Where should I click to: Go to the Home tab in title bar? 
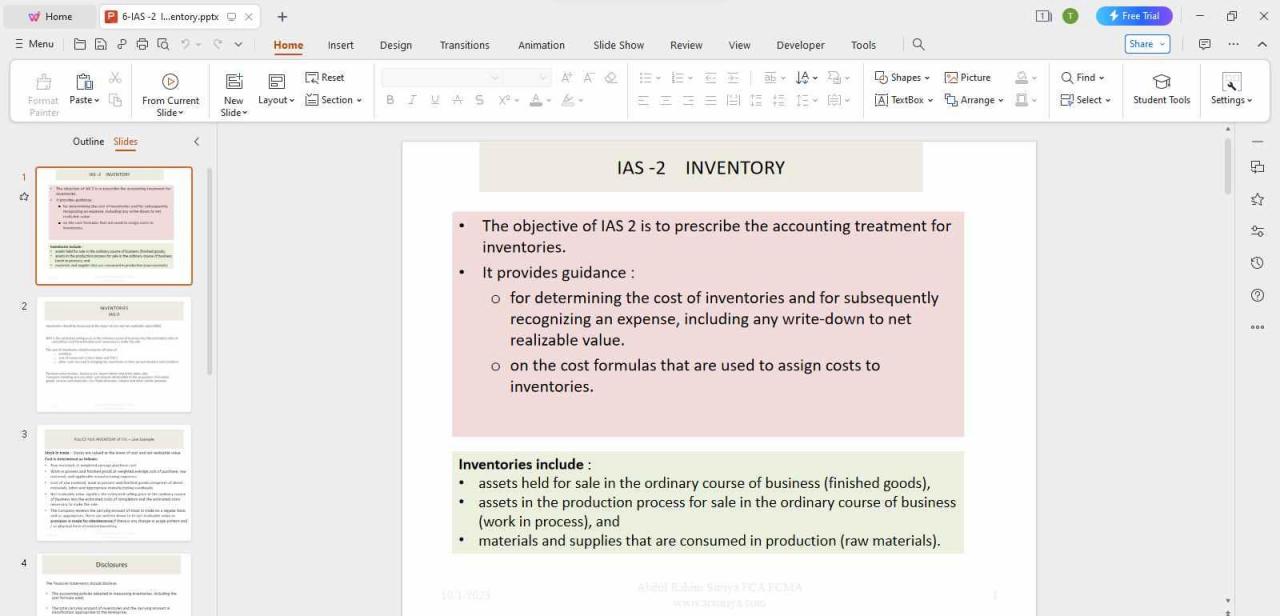pos(50,17)
